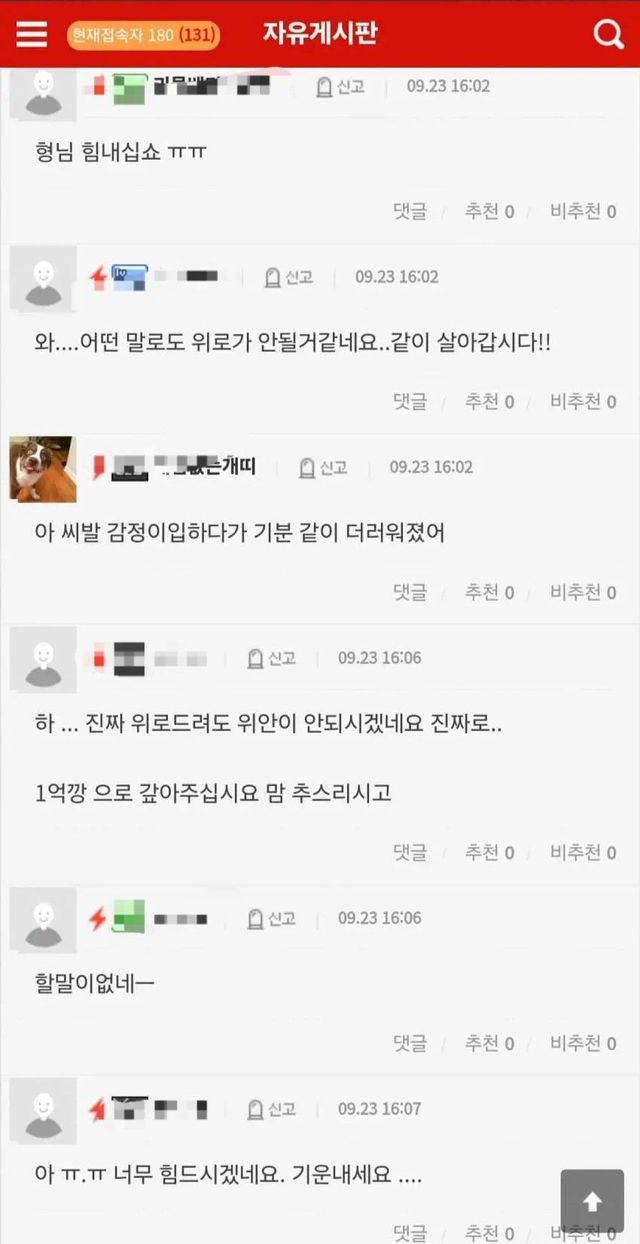Screen dimensions: 640x1244
Task: Downvote 비추천 on the 감정이입하다가 comment
Action: [x=583, y=592]
